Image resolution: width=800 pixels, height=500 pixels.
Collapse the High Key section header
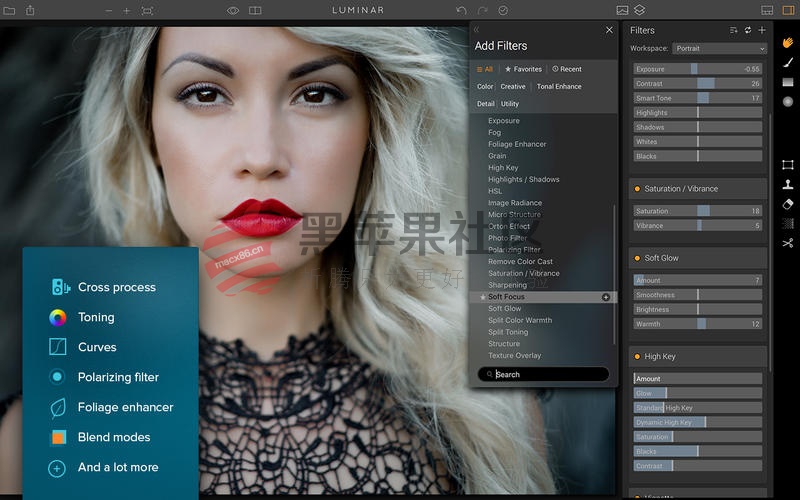(x=697, y=357)
